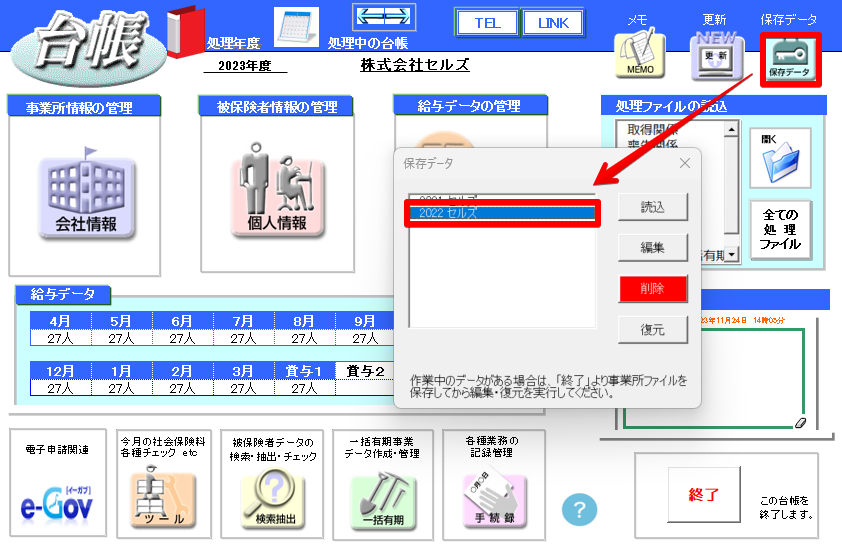This screenshot has height=554, width=842.
Task: Open the 検索抽出 magnifier icon
Action: pyautogui.click(x=273, y=499)
